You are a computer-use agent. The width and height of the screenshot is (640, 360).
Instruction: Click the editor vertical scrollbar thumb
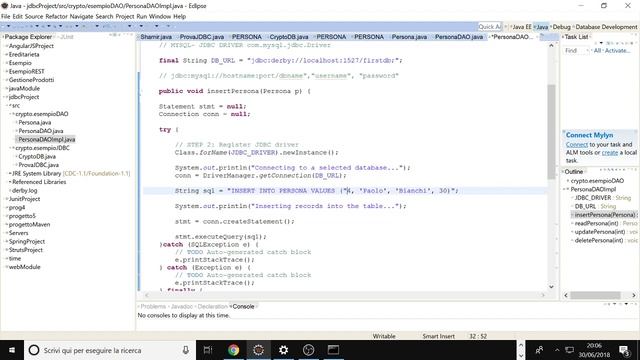click(x=551, y=131)
